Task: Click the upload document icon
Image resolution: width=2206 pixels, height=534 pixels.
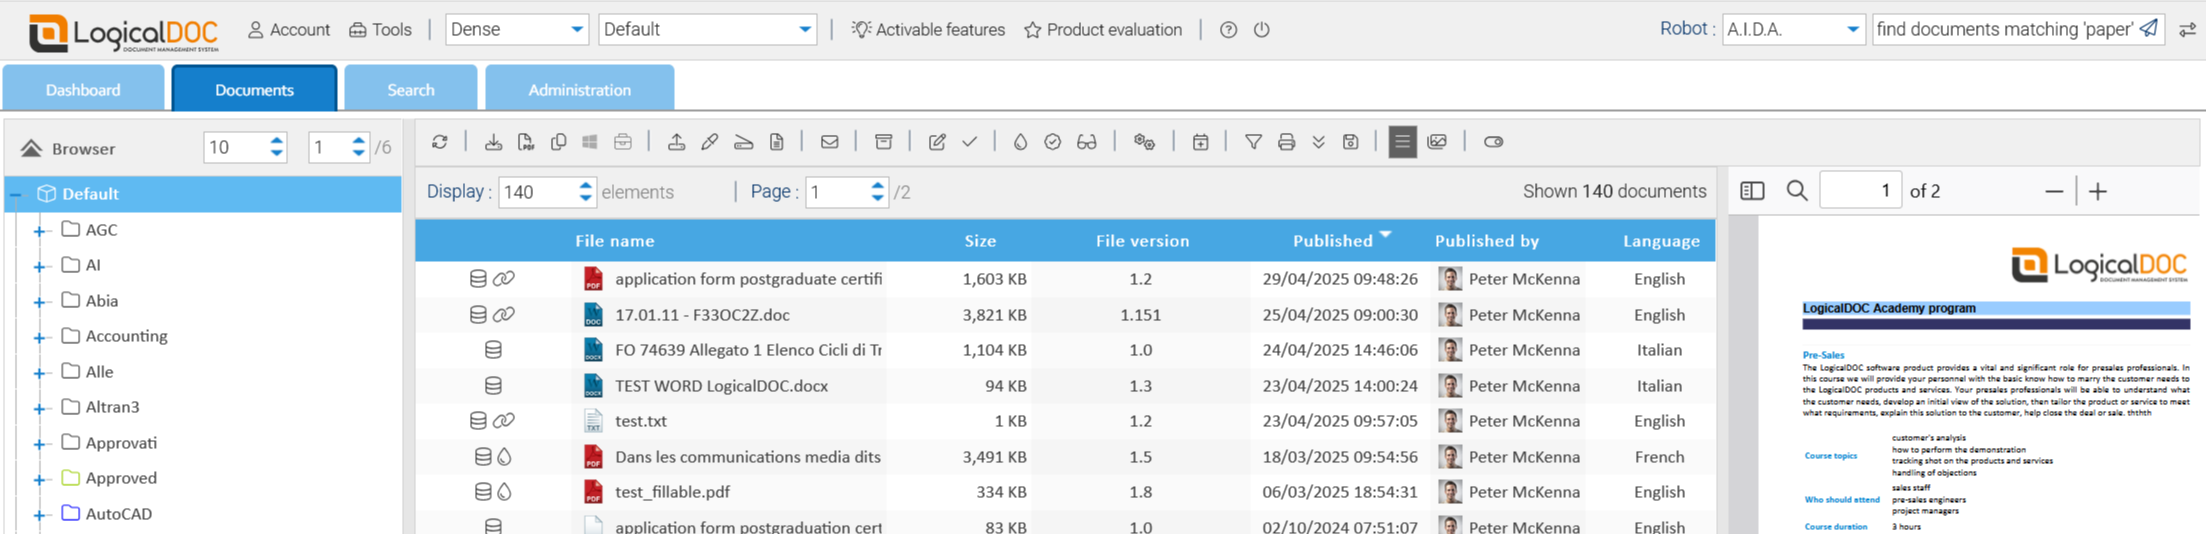Action: click(x=677, y=142)
